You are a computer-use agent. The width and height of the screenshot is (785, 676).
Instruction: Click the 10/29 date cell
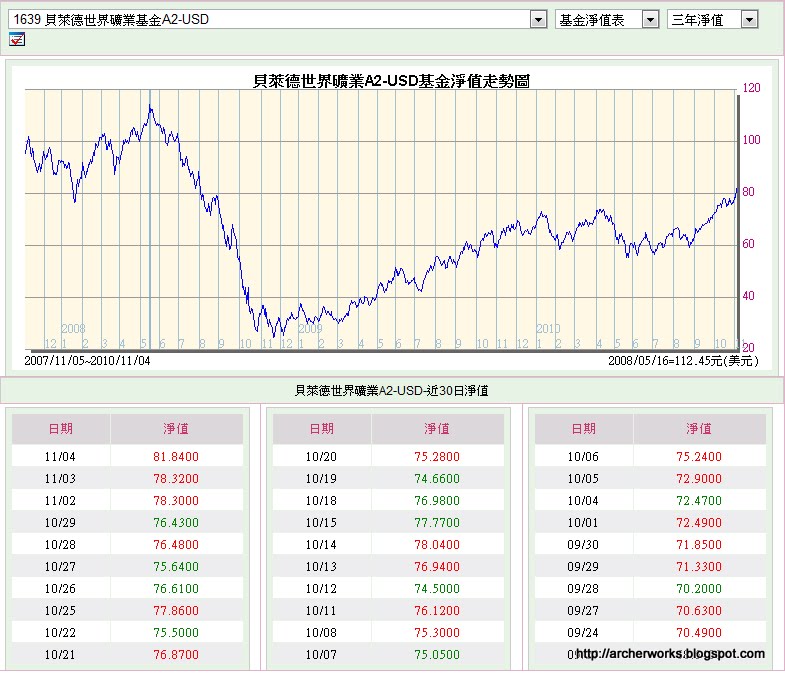[x=60, y=523]
